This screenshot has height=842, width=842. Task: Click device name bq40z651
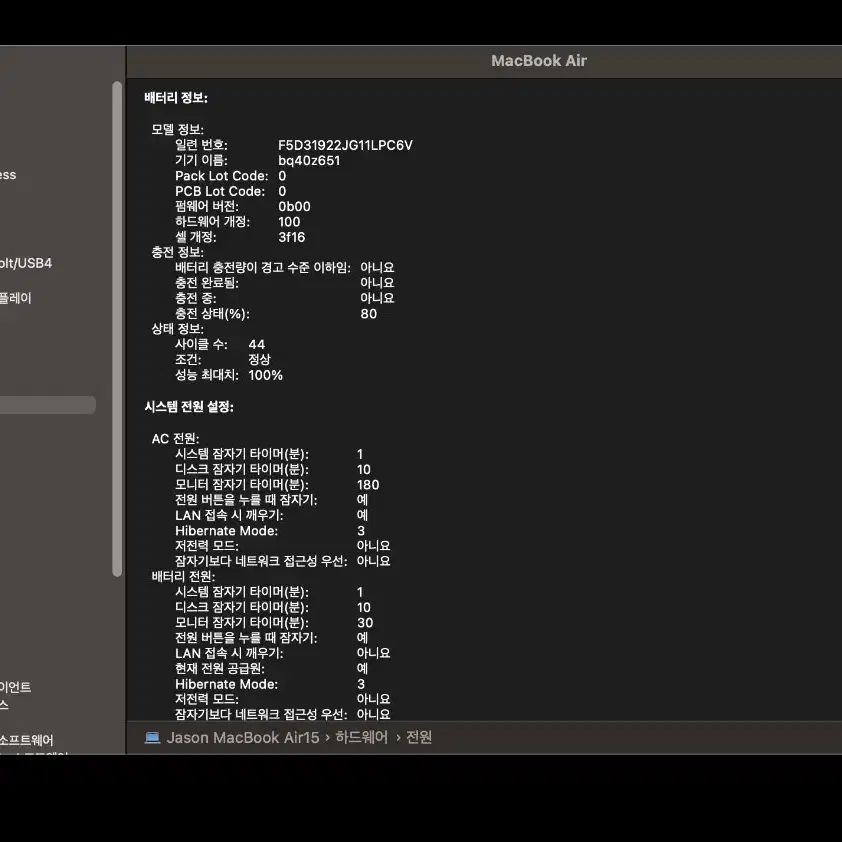[x=309, y=161]
